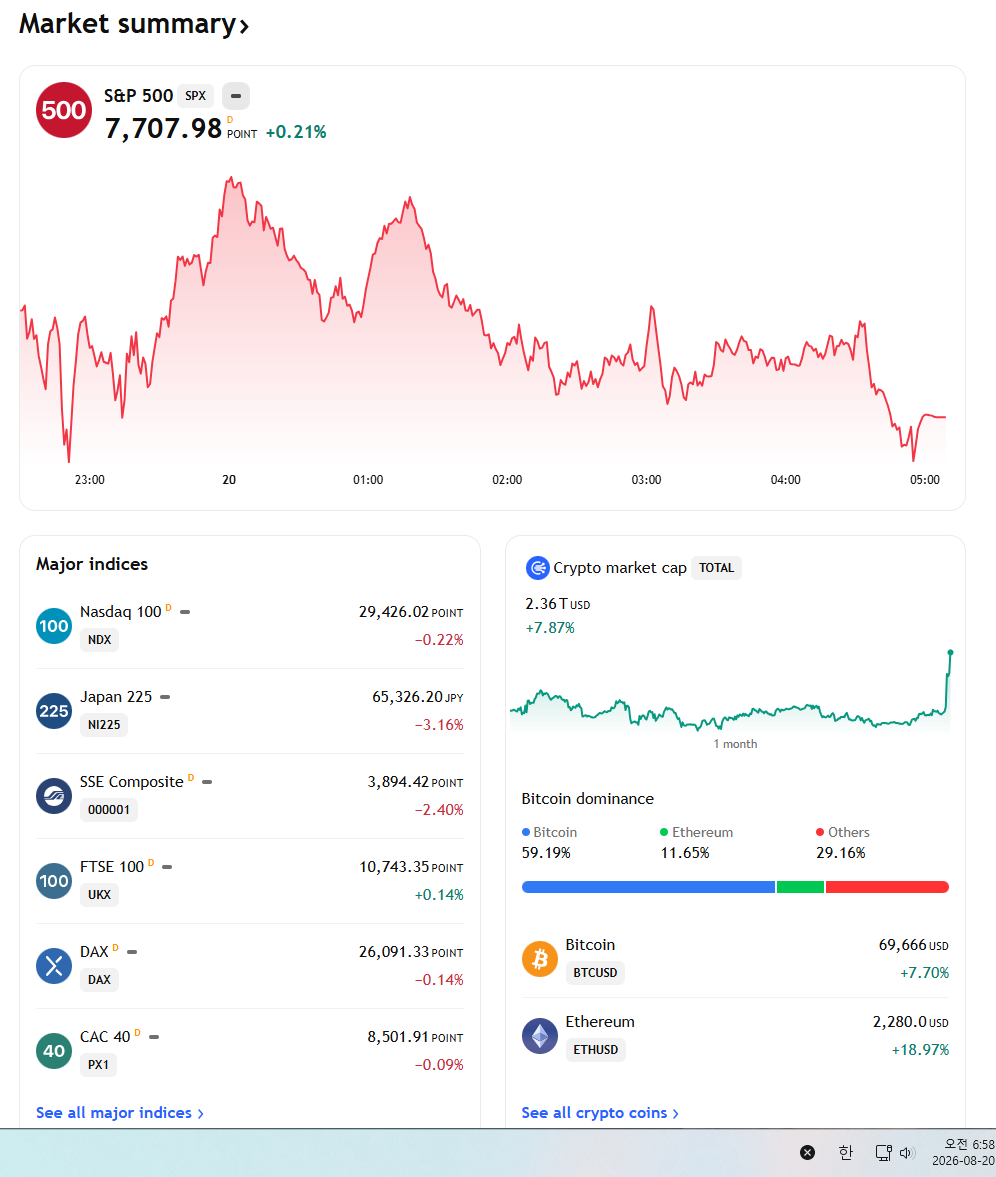Viewport: 996px width, 1177px height.
Task: Select the NI225 ticker badge
Action: point(104,724)
